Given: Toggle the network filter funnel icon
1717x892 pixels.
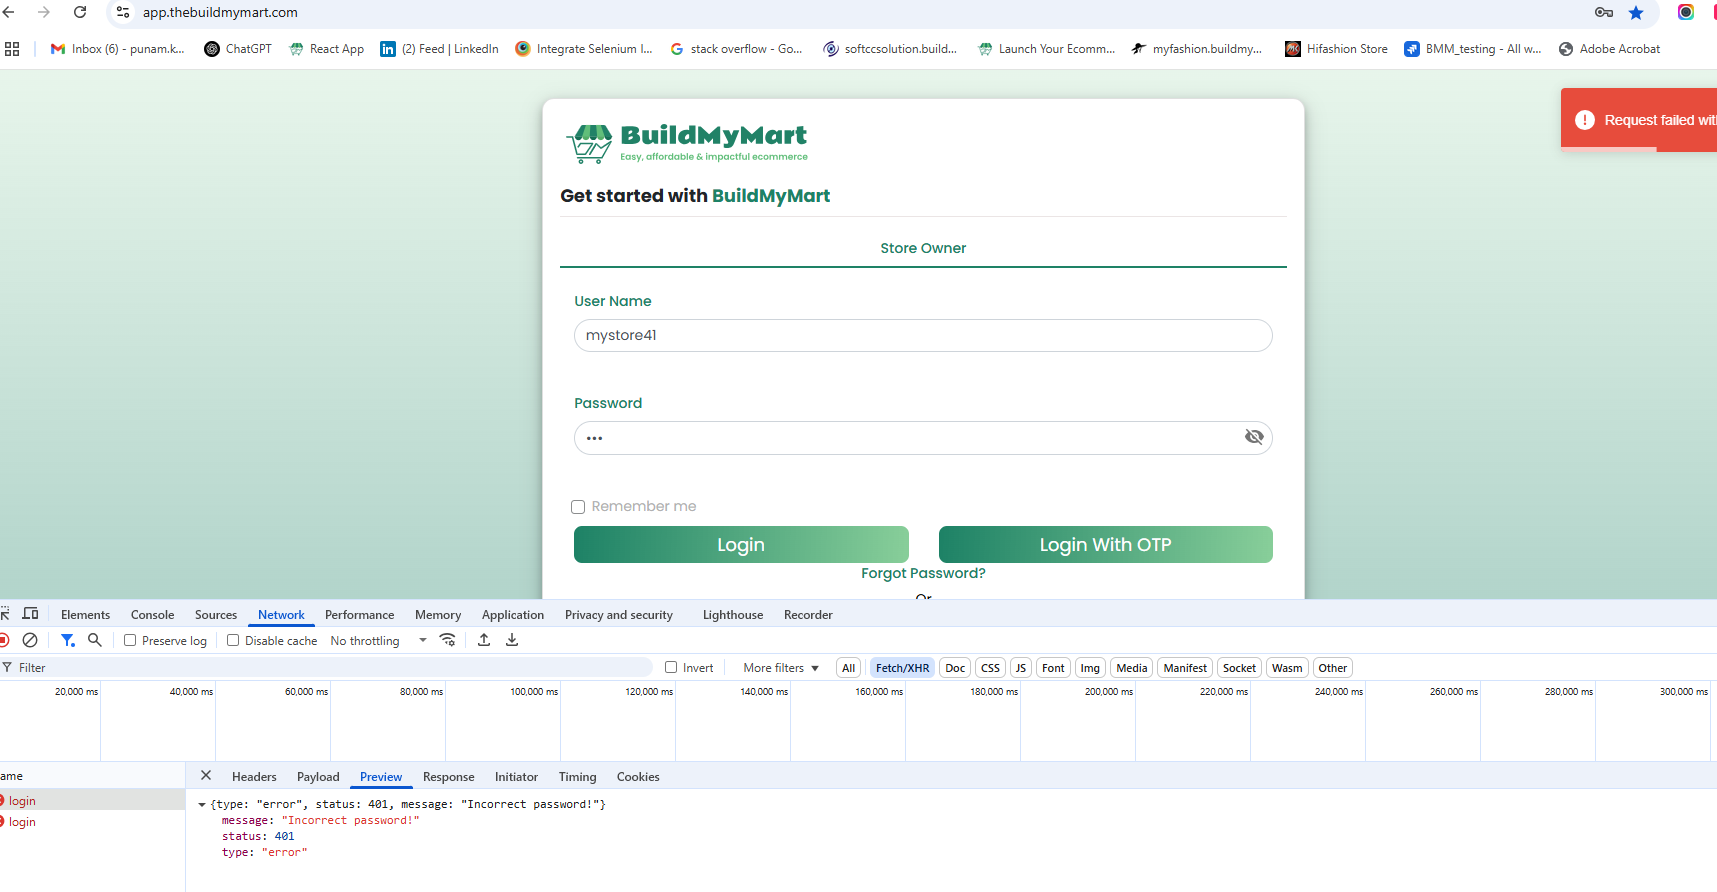Looking at the screenshot, I should [67, 640].
